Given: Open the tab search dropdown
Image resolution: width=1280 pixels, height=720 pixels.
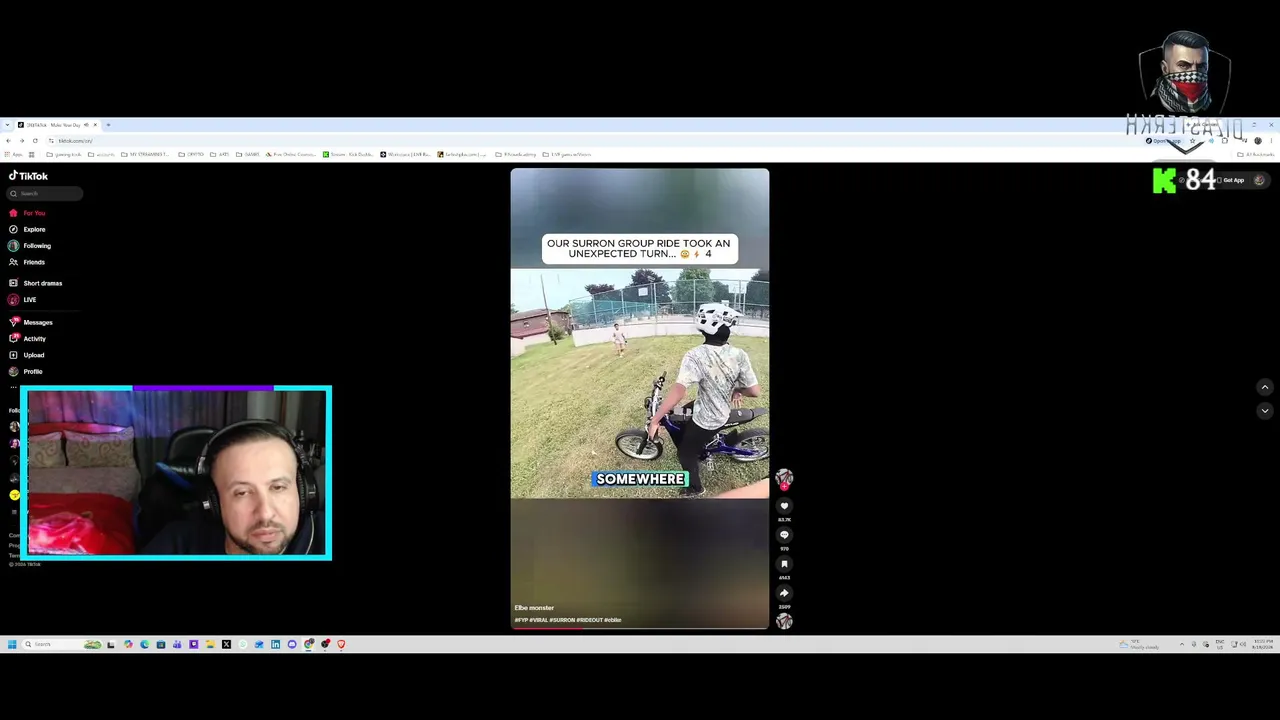Looking at the screenshot, I should point(8,125).
